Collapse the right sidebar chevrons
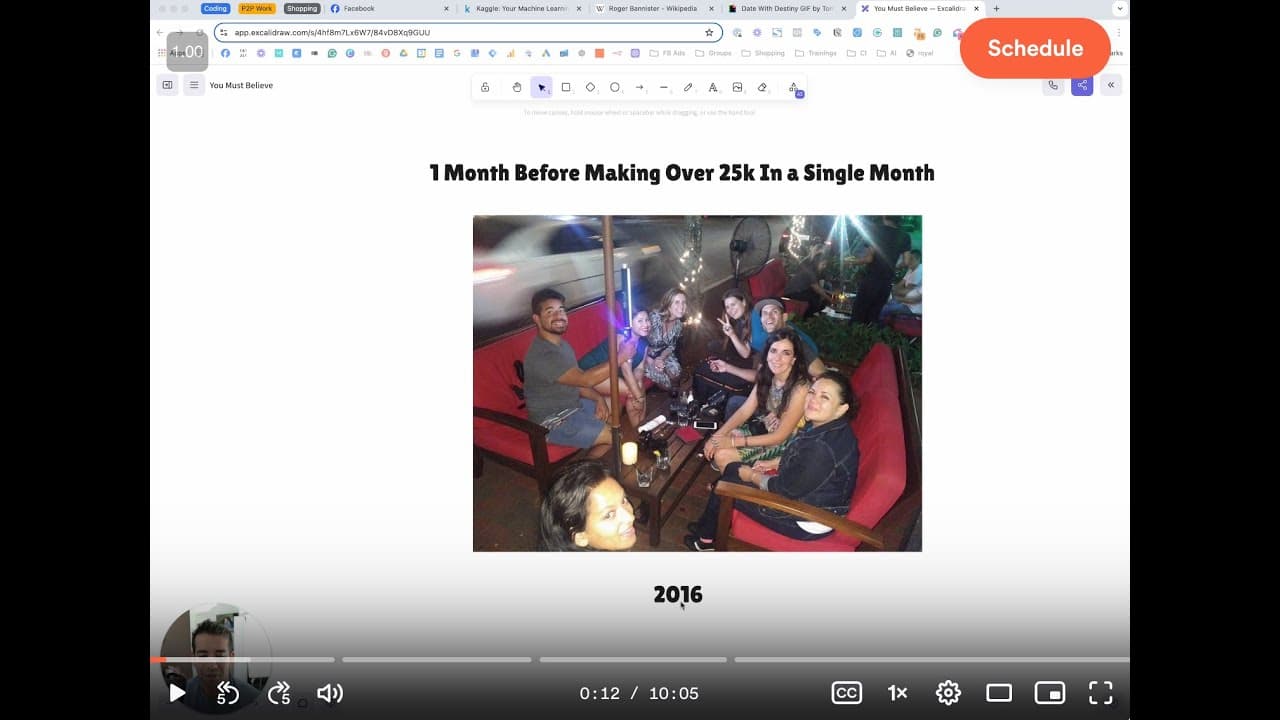This screenshot has height=720, width=1280. pyautogui.click(x=1111, y=85)
